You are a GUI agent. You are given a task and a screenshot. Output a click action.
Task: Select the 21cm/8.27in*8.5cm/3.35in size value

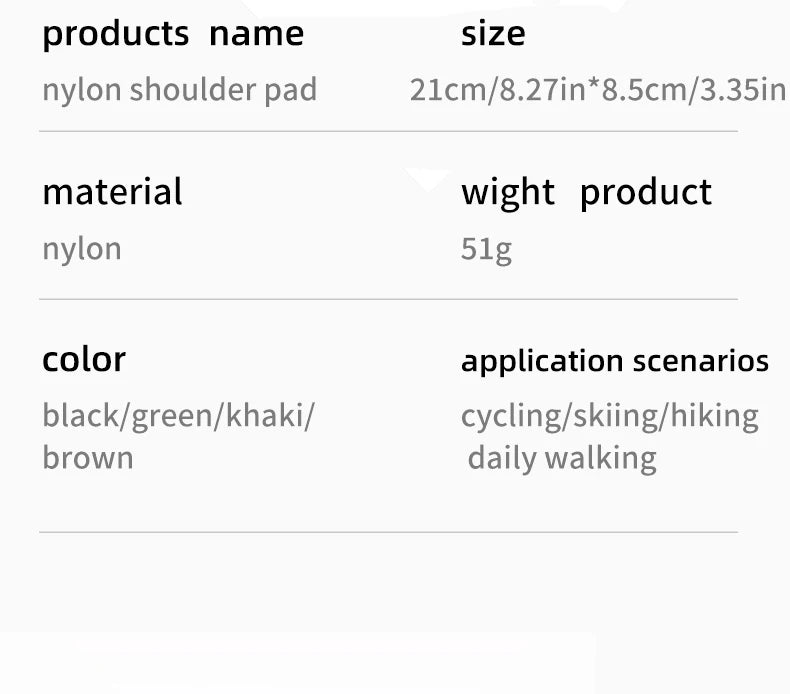(x=597, y=90)
